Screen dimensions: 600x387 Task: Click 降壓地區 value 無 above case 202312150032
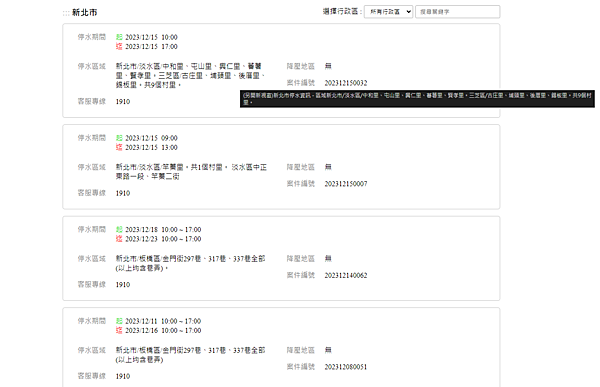[328, 66]
